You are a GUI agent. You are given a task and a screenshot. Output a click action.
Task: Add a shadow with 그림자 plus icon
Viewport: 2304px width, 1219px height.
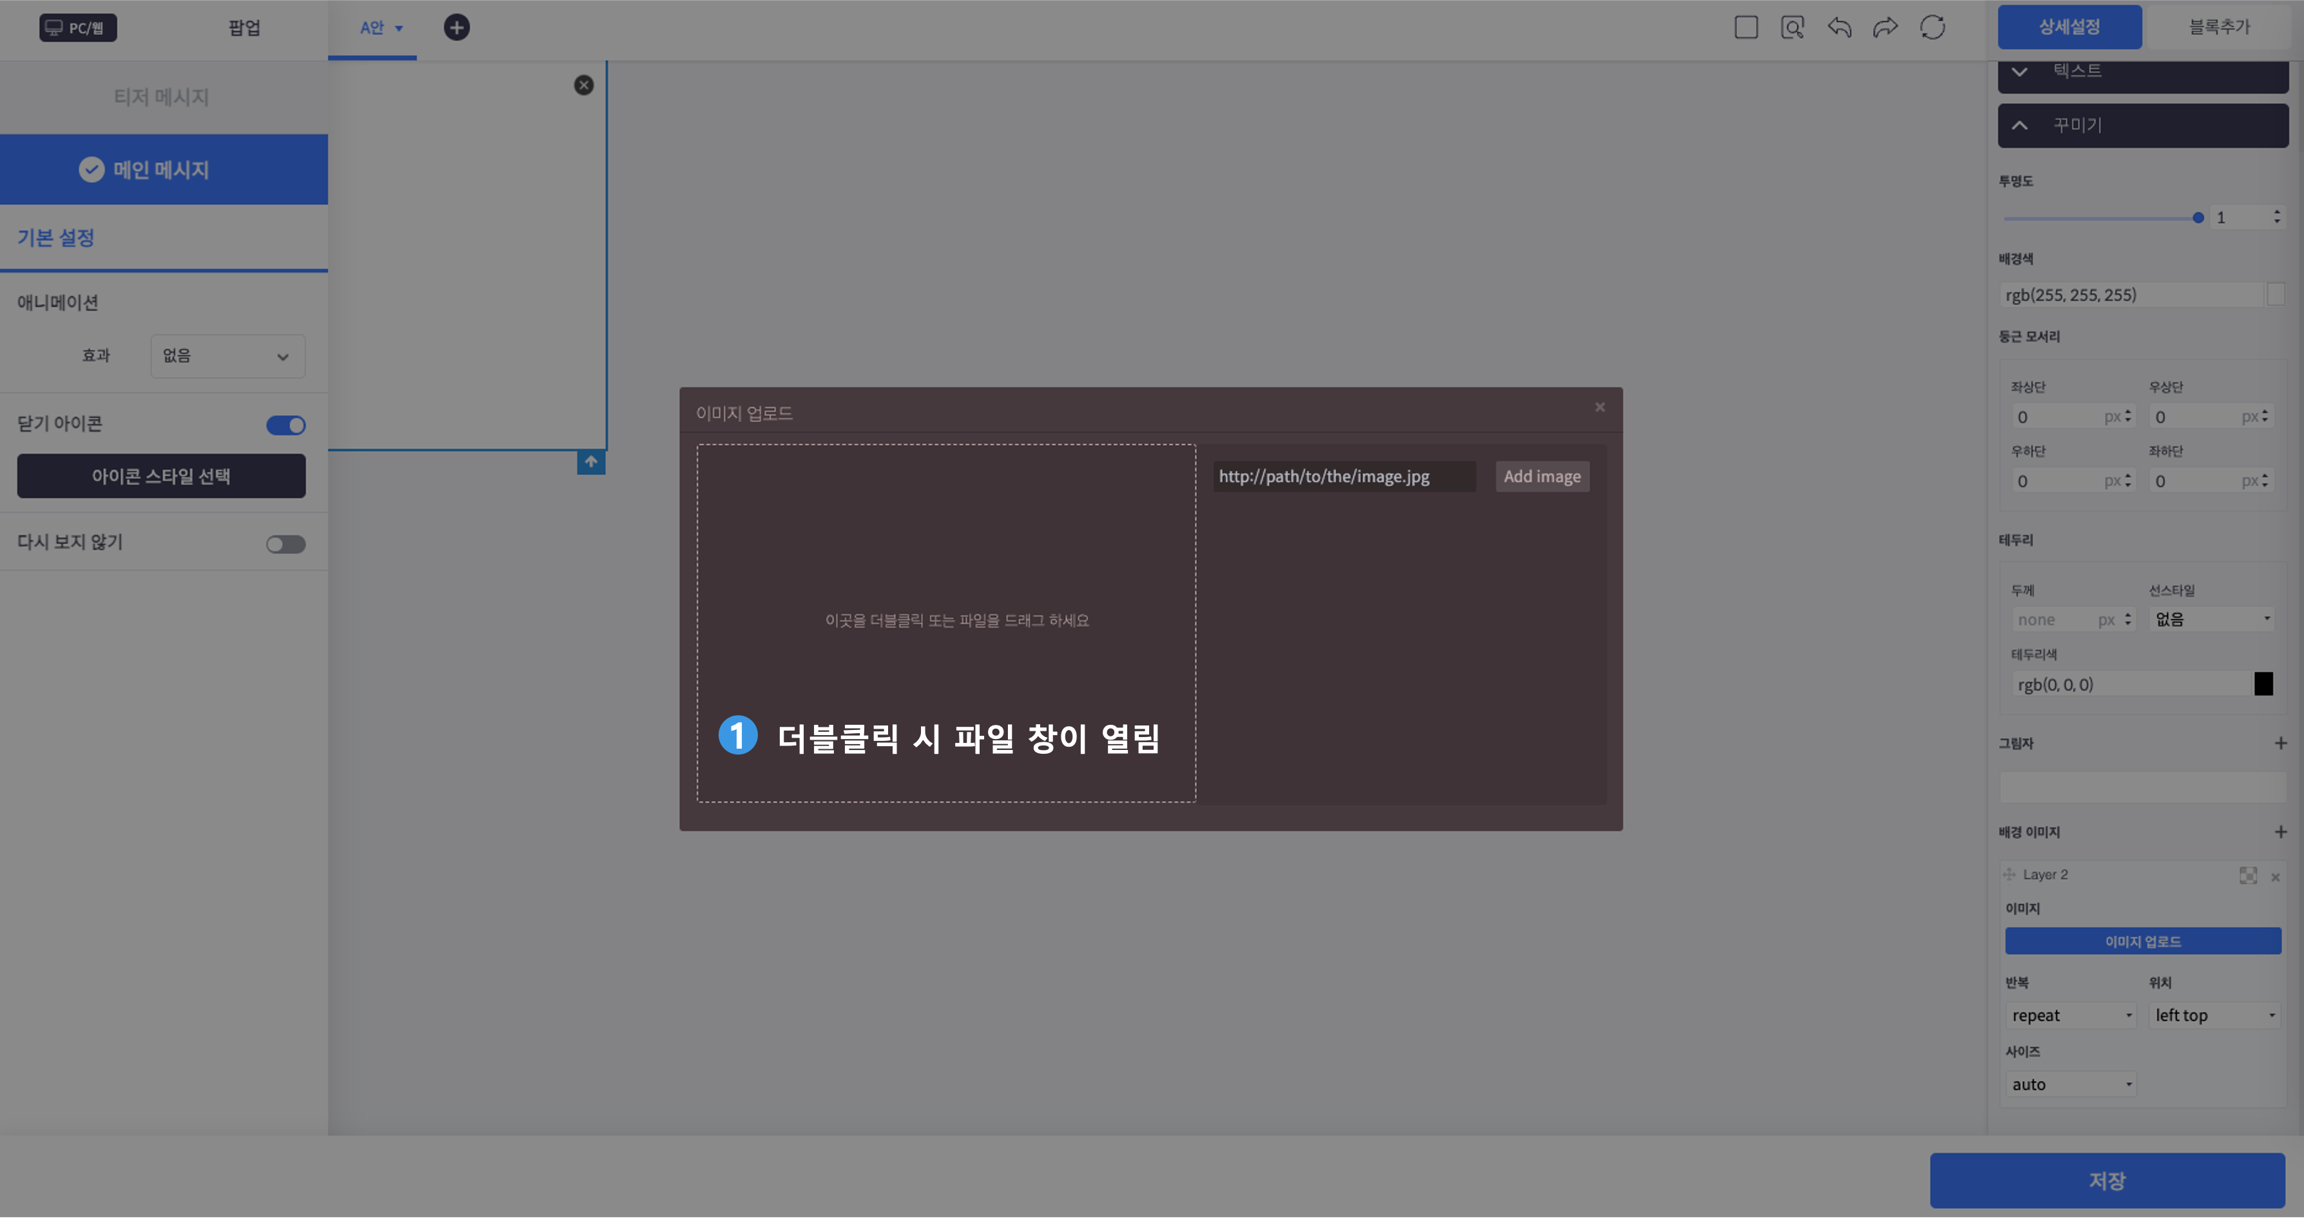(2280, 743)
